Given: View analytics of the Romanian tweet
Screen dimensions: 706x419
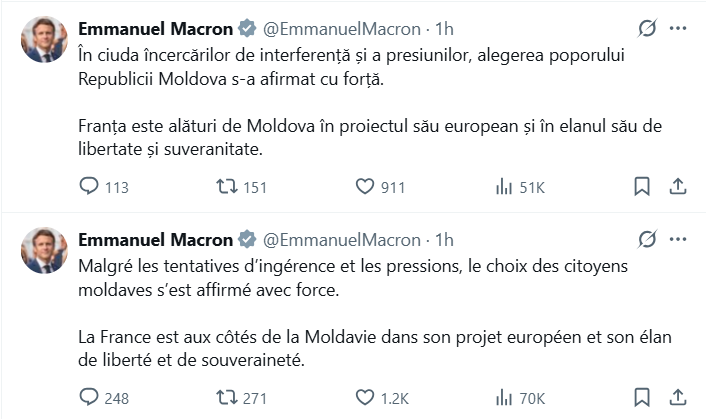Looking at the screenshot, I should [x=504, y=186].
